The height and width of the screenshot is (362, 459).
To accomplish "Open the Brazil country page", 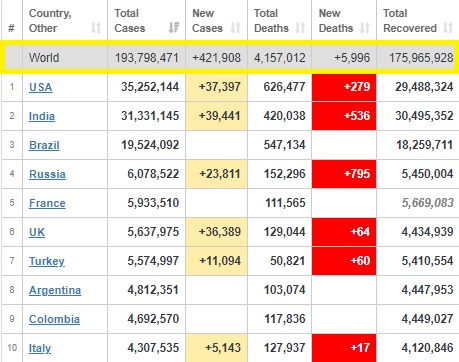I will (44, 145).
